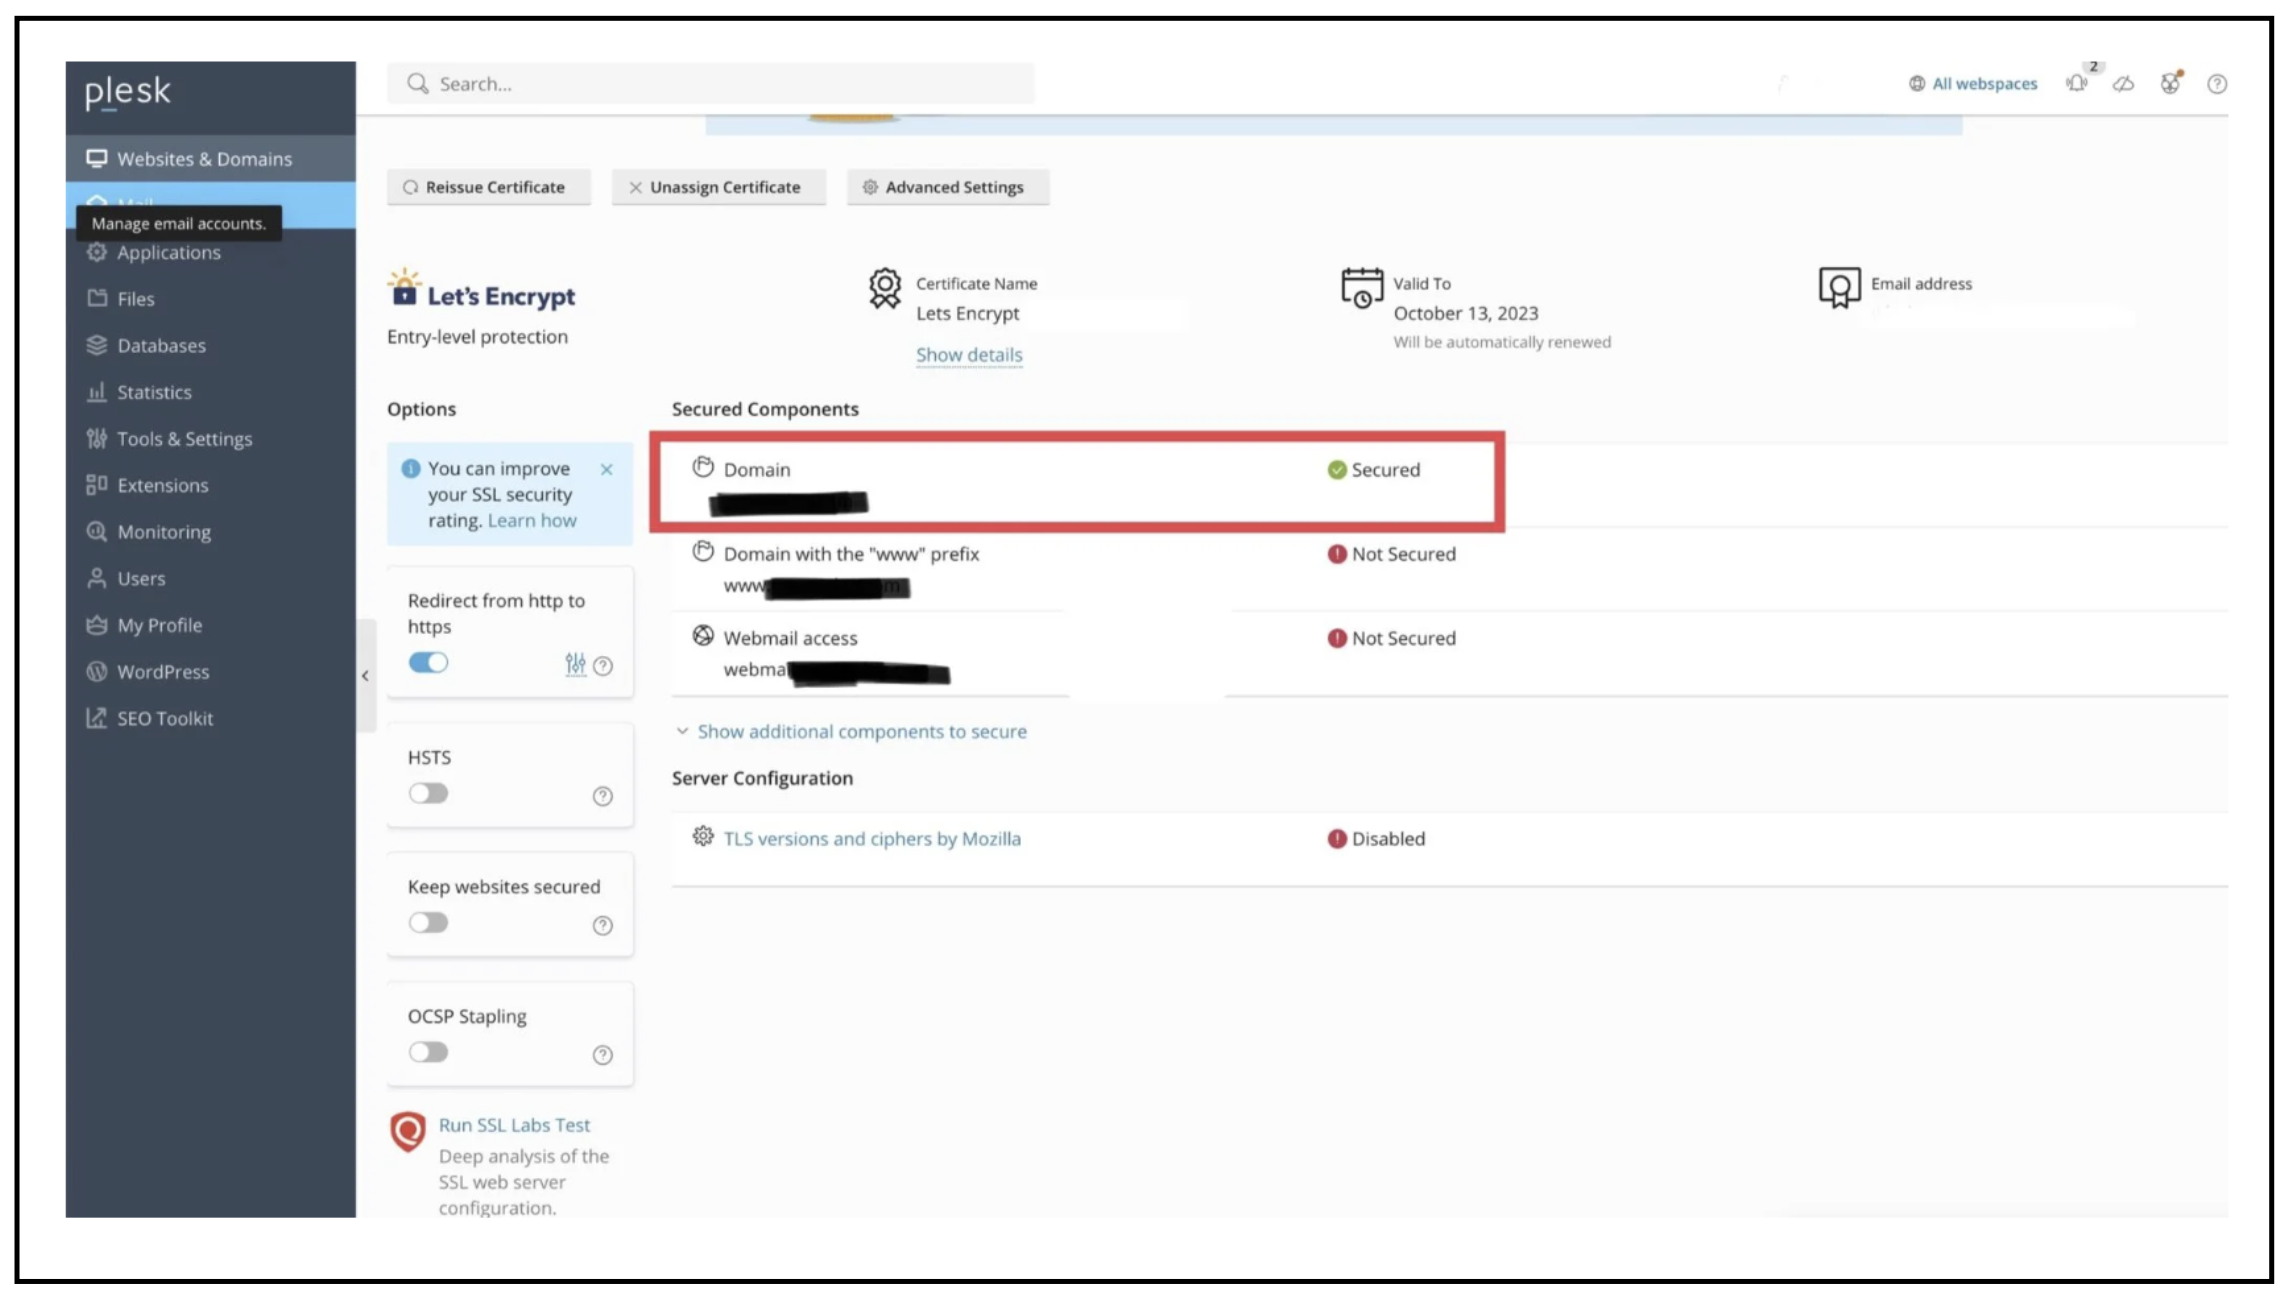Click the OCSP Stapling help icon
Viewport: 2288px width, 1306px height.
602,1055
